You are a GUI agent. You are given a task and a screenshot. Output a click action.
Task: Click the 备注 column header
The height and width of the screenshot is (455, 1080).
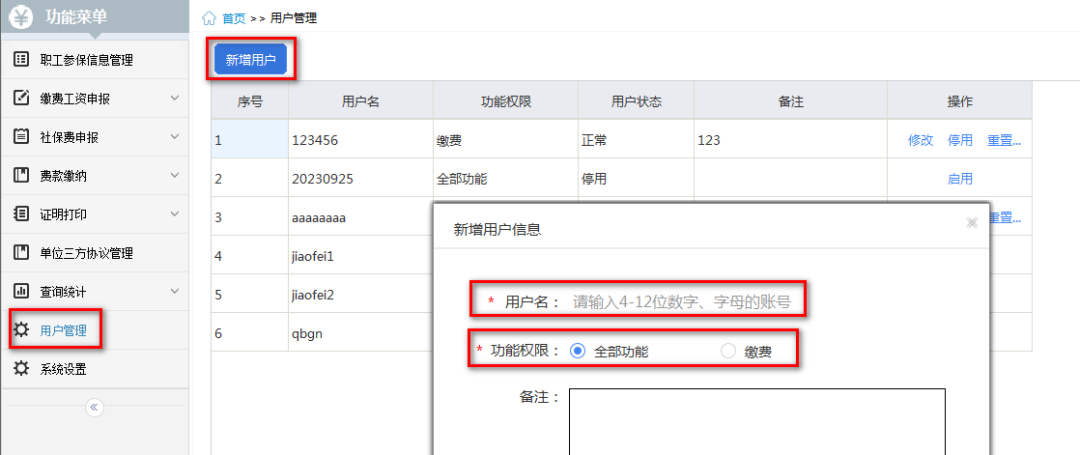pos(791,101)
